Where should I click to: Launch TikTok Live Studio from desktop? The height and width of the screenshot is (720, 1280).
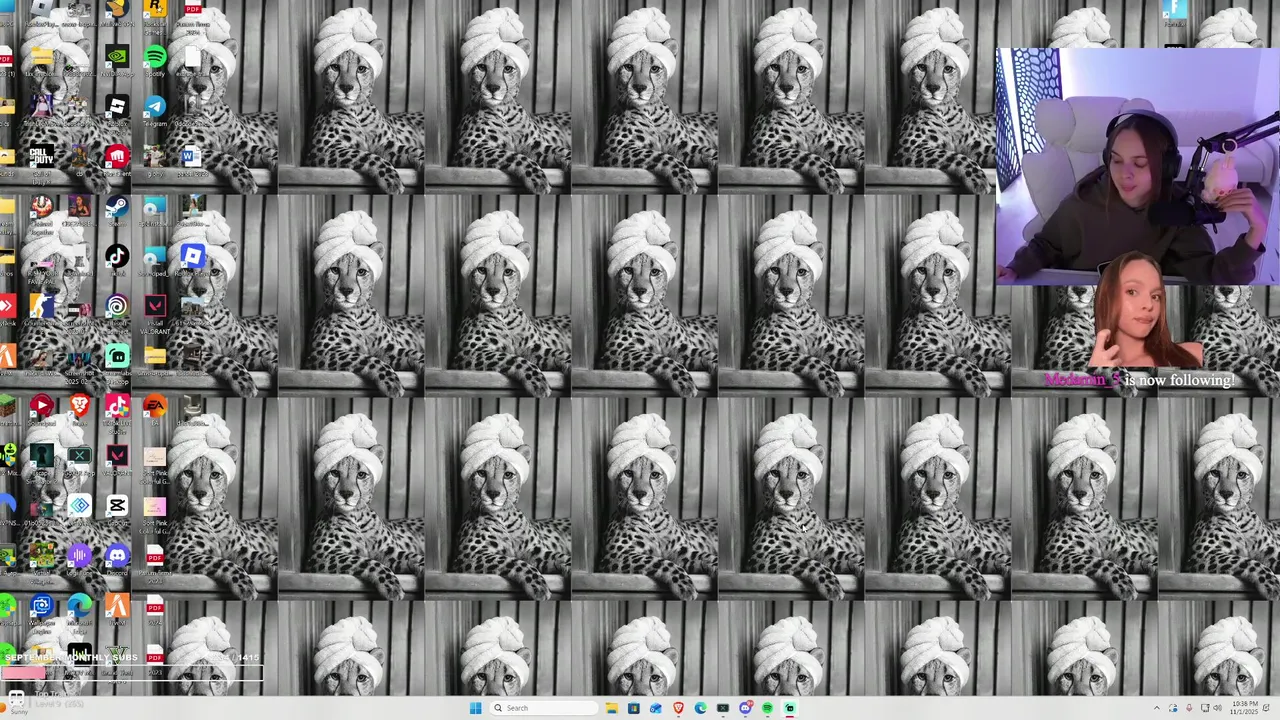click(x=117, y=405)
